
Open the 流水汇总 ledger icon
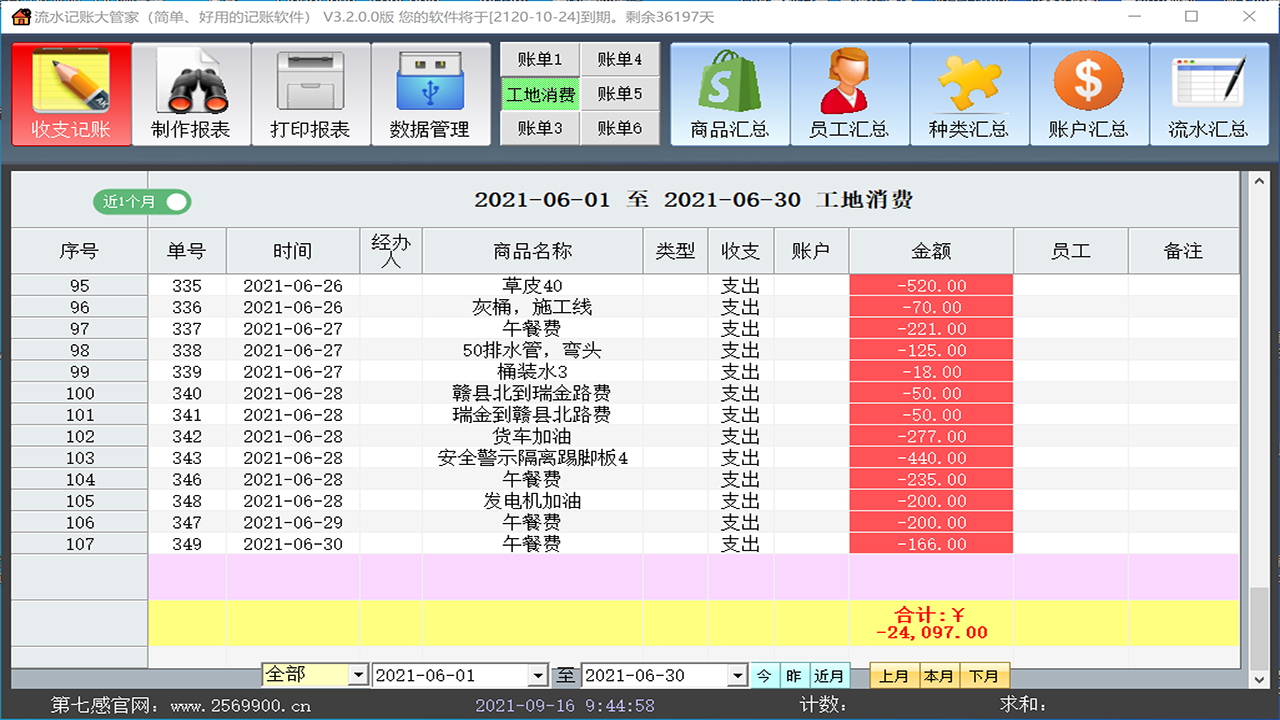tap(1209, 93)
